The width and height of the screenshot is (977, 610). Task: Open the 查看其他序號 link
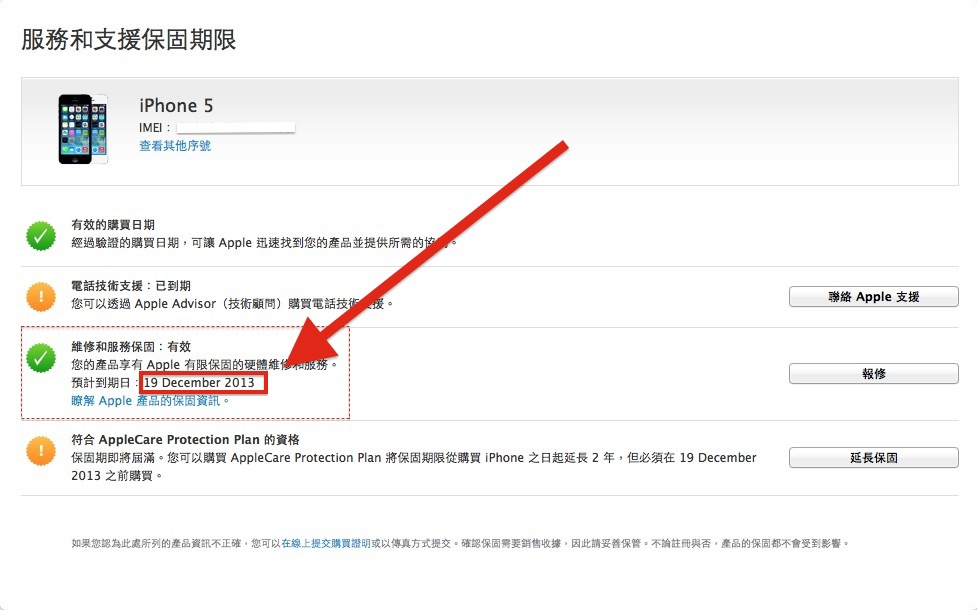coord(175,146)
